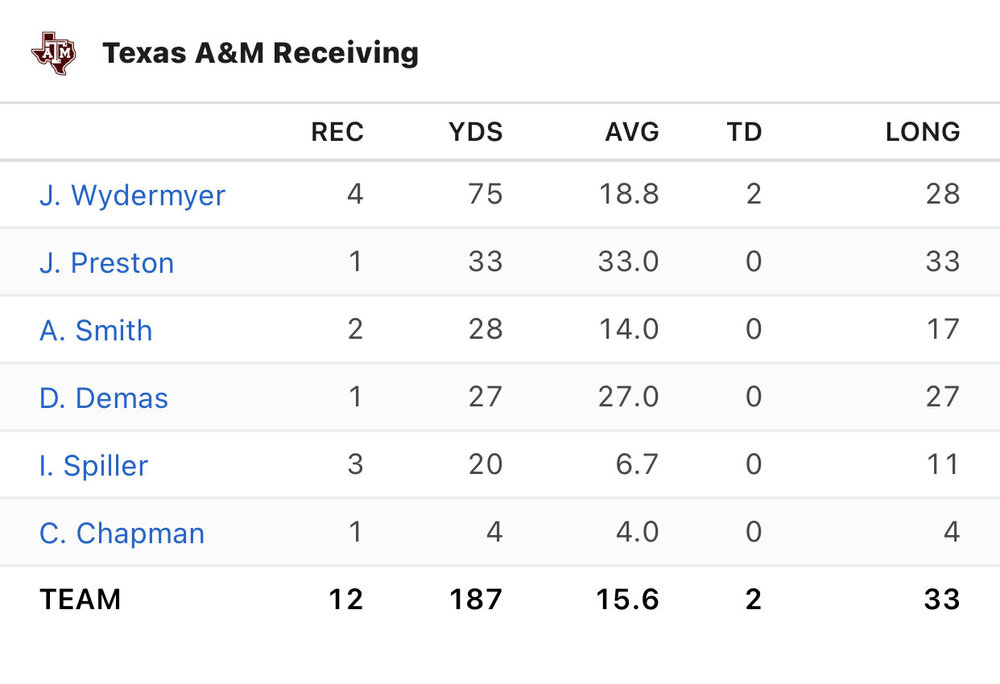Click the YDS column header
Image resolution: width=1000 pixels, height=684 pixels.
pyautogui.click(x=475, y=131)
